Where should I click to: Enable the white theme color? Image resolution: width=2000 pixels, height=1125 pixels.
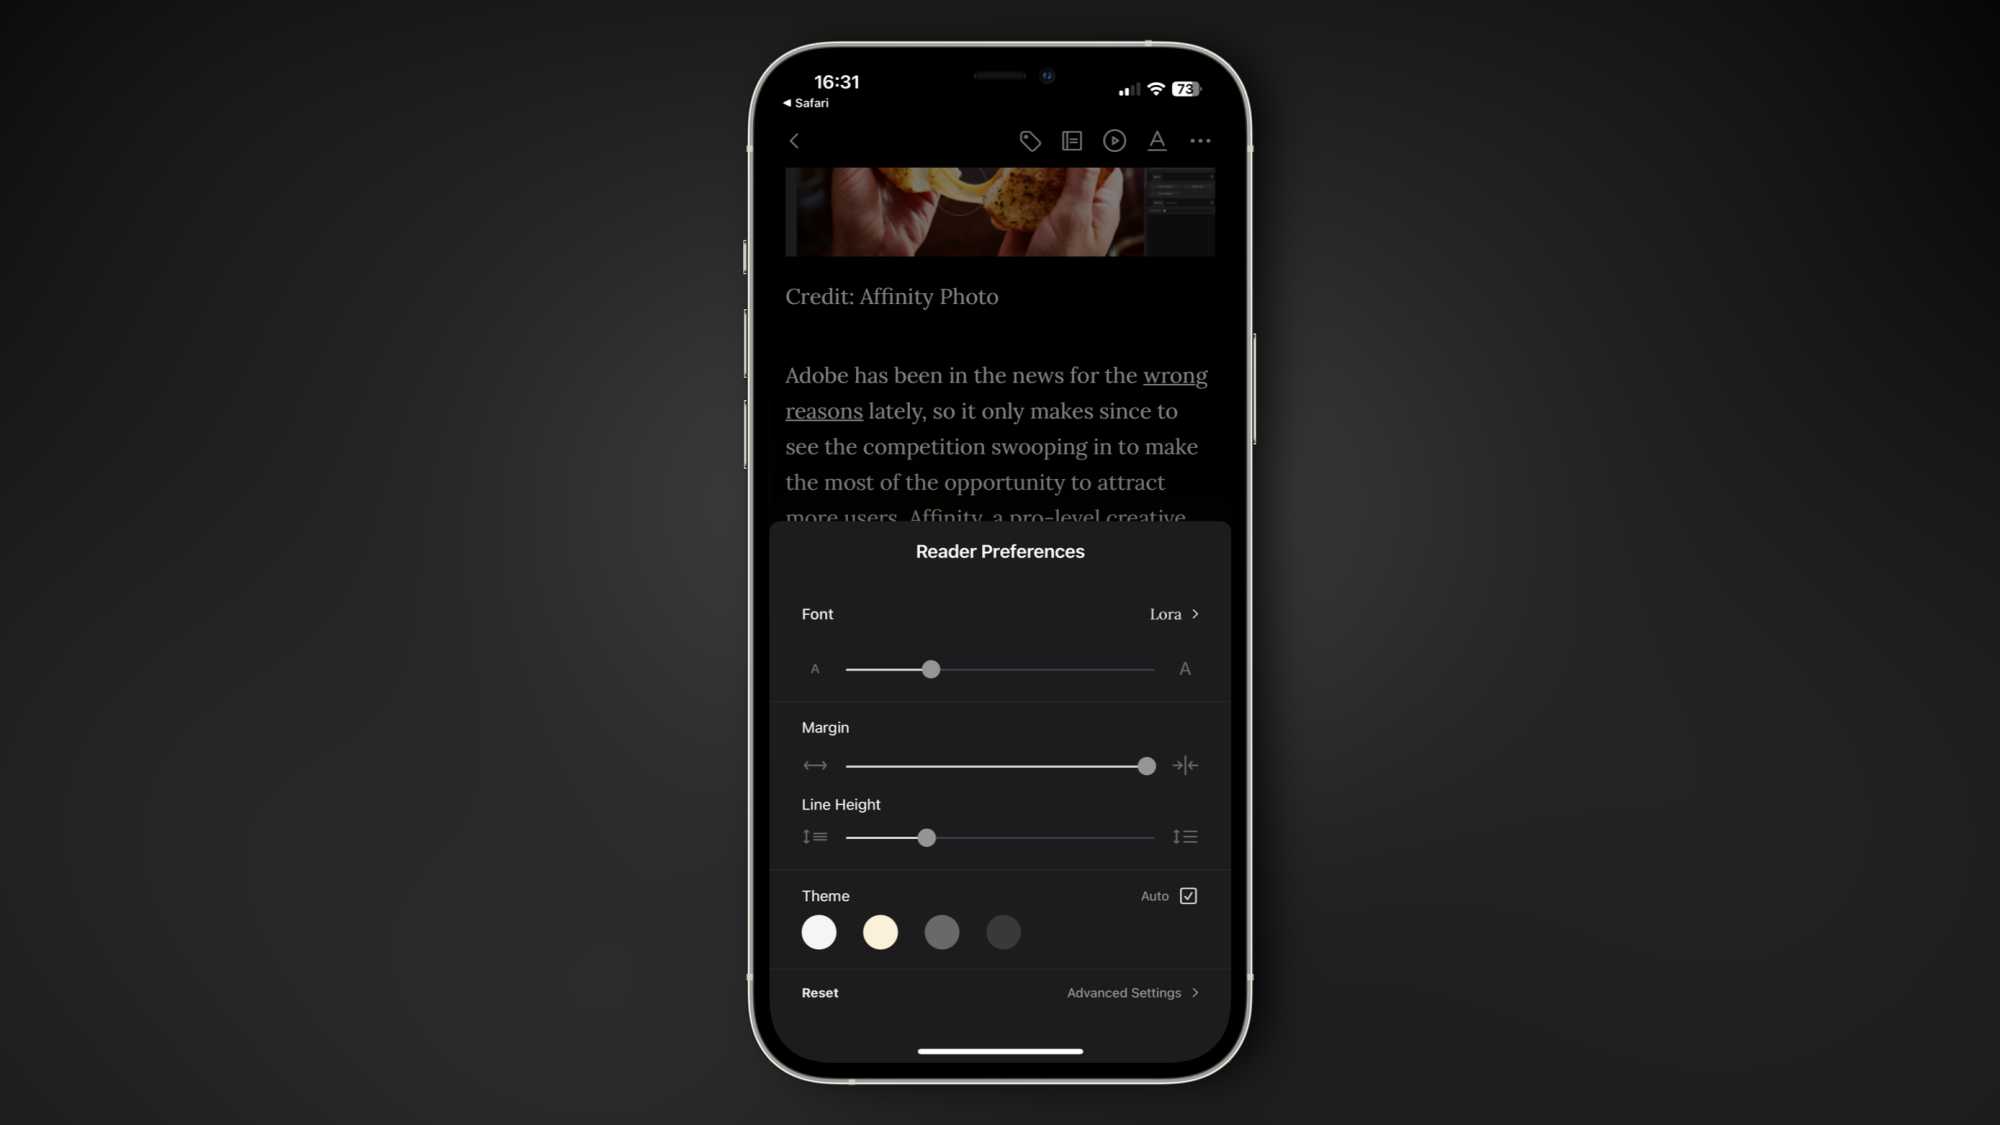pos(819,931)
